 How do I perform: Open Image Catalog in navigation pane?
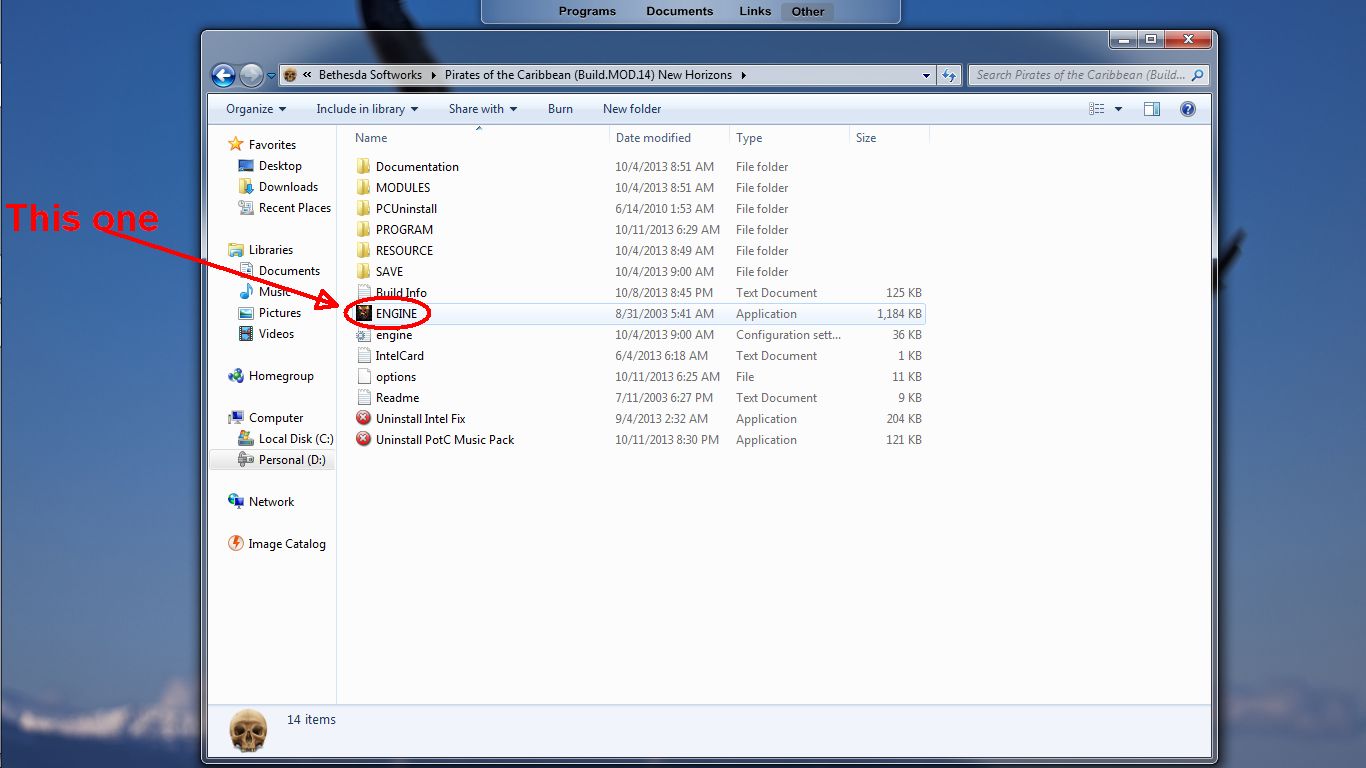coord(277,544)
